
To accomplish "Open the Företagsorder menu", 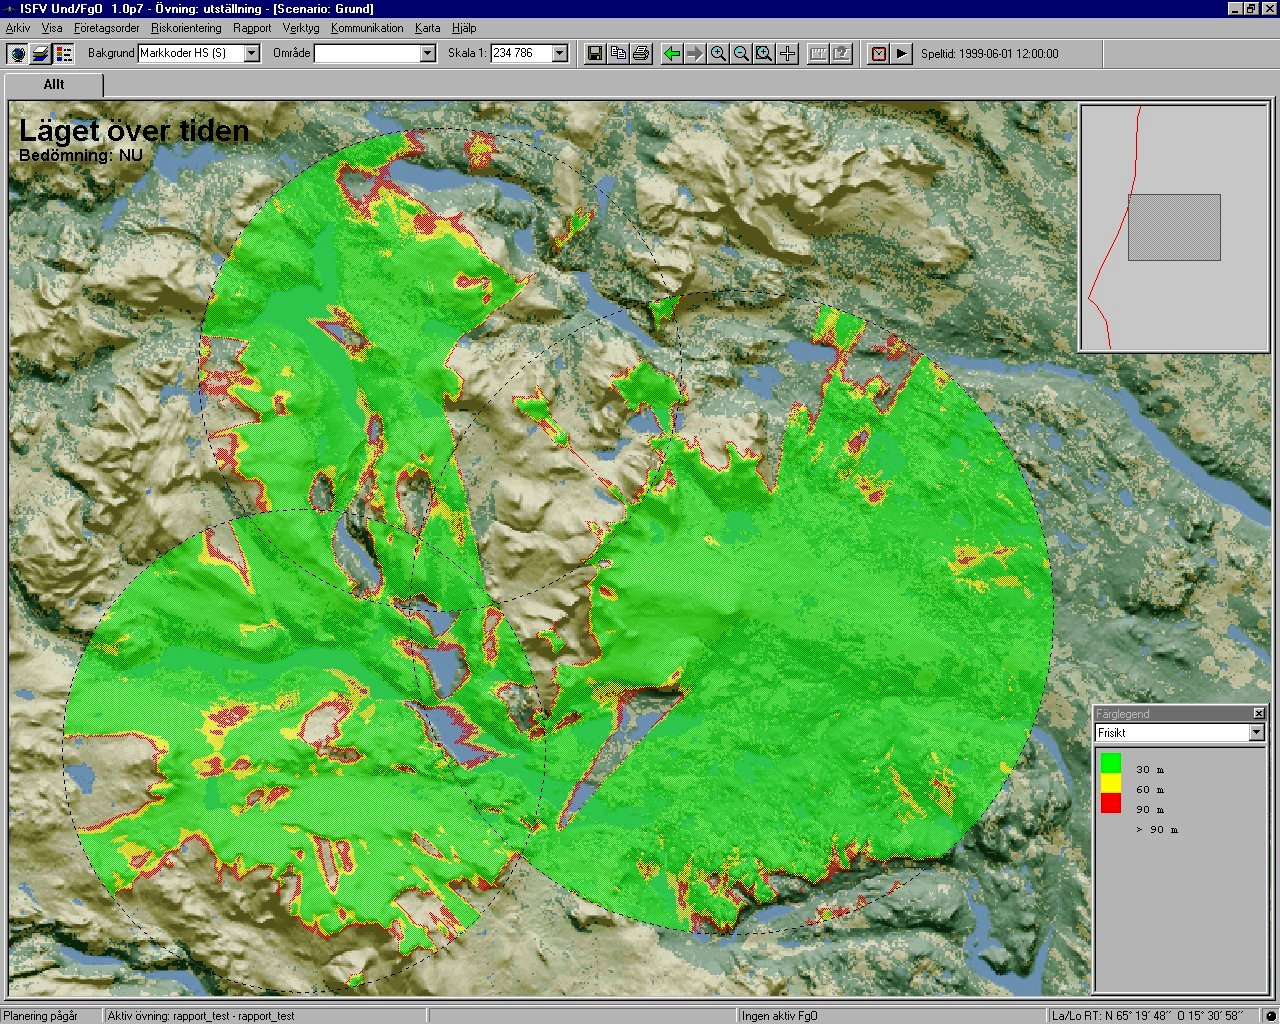I will [107, 28].
